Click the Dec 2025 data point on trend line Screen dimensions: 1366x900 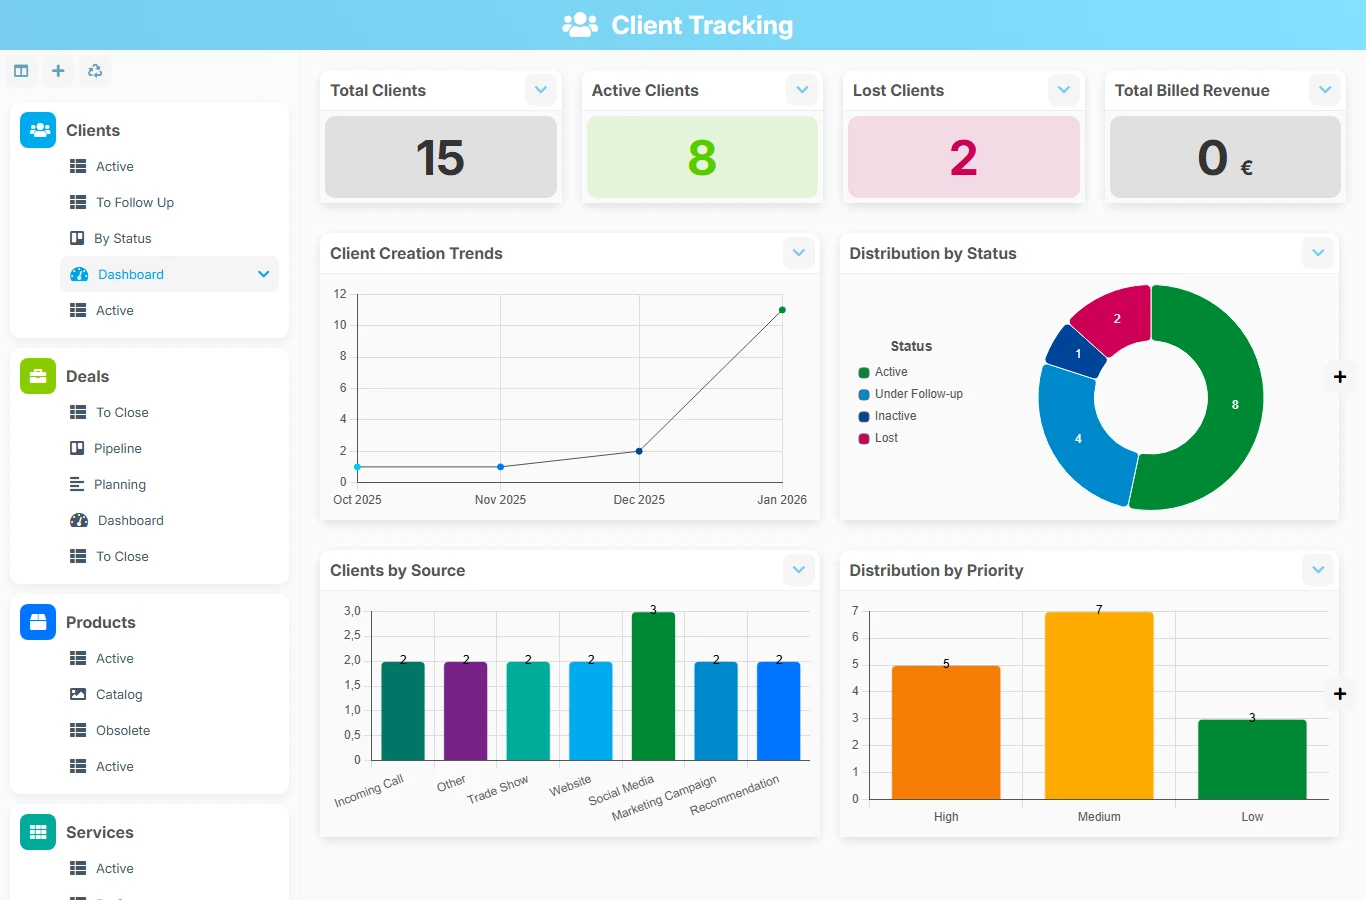(x=639, y=451)
